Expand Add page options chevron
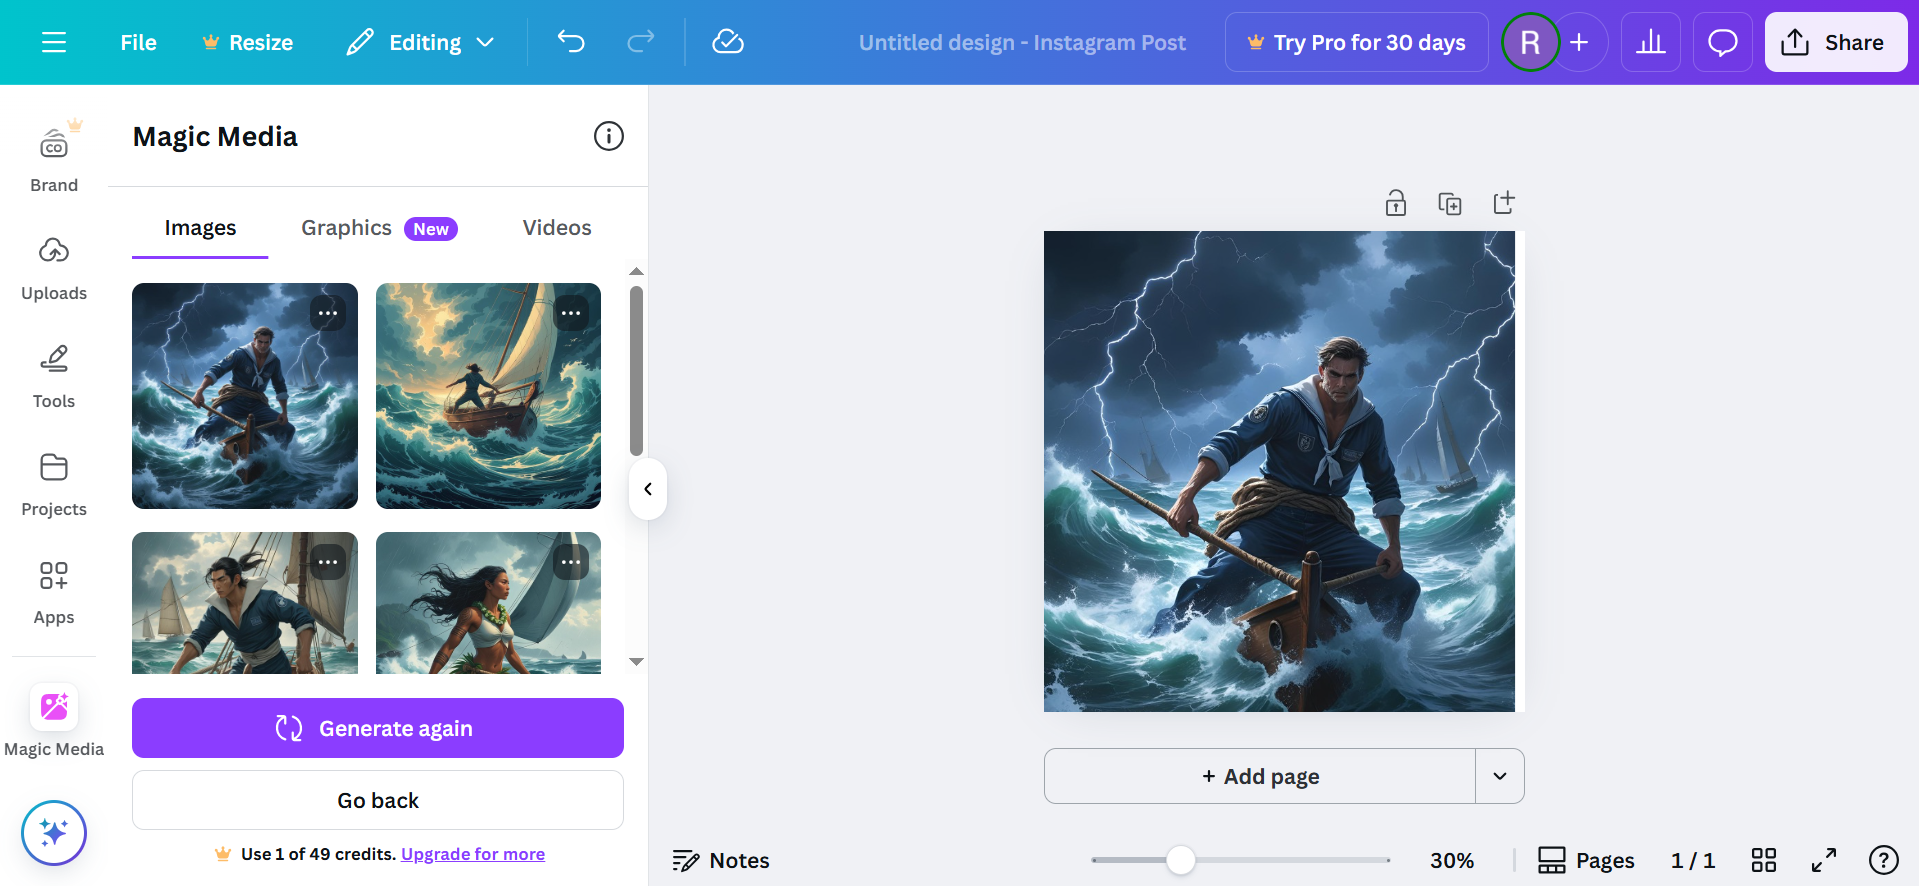This screenshot has width=1919, height=886. 1500,776
